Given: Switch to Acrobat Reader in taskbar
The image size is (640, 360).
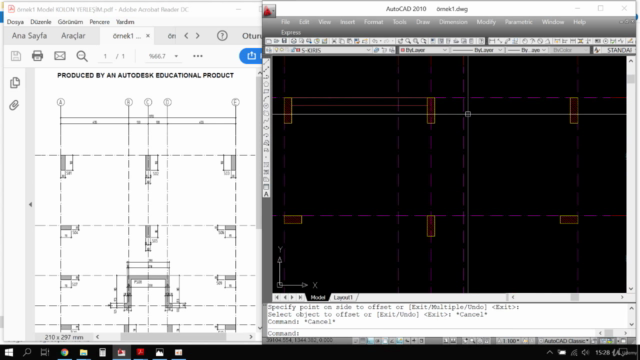Looking at the screenshot, I should (141, 352).
